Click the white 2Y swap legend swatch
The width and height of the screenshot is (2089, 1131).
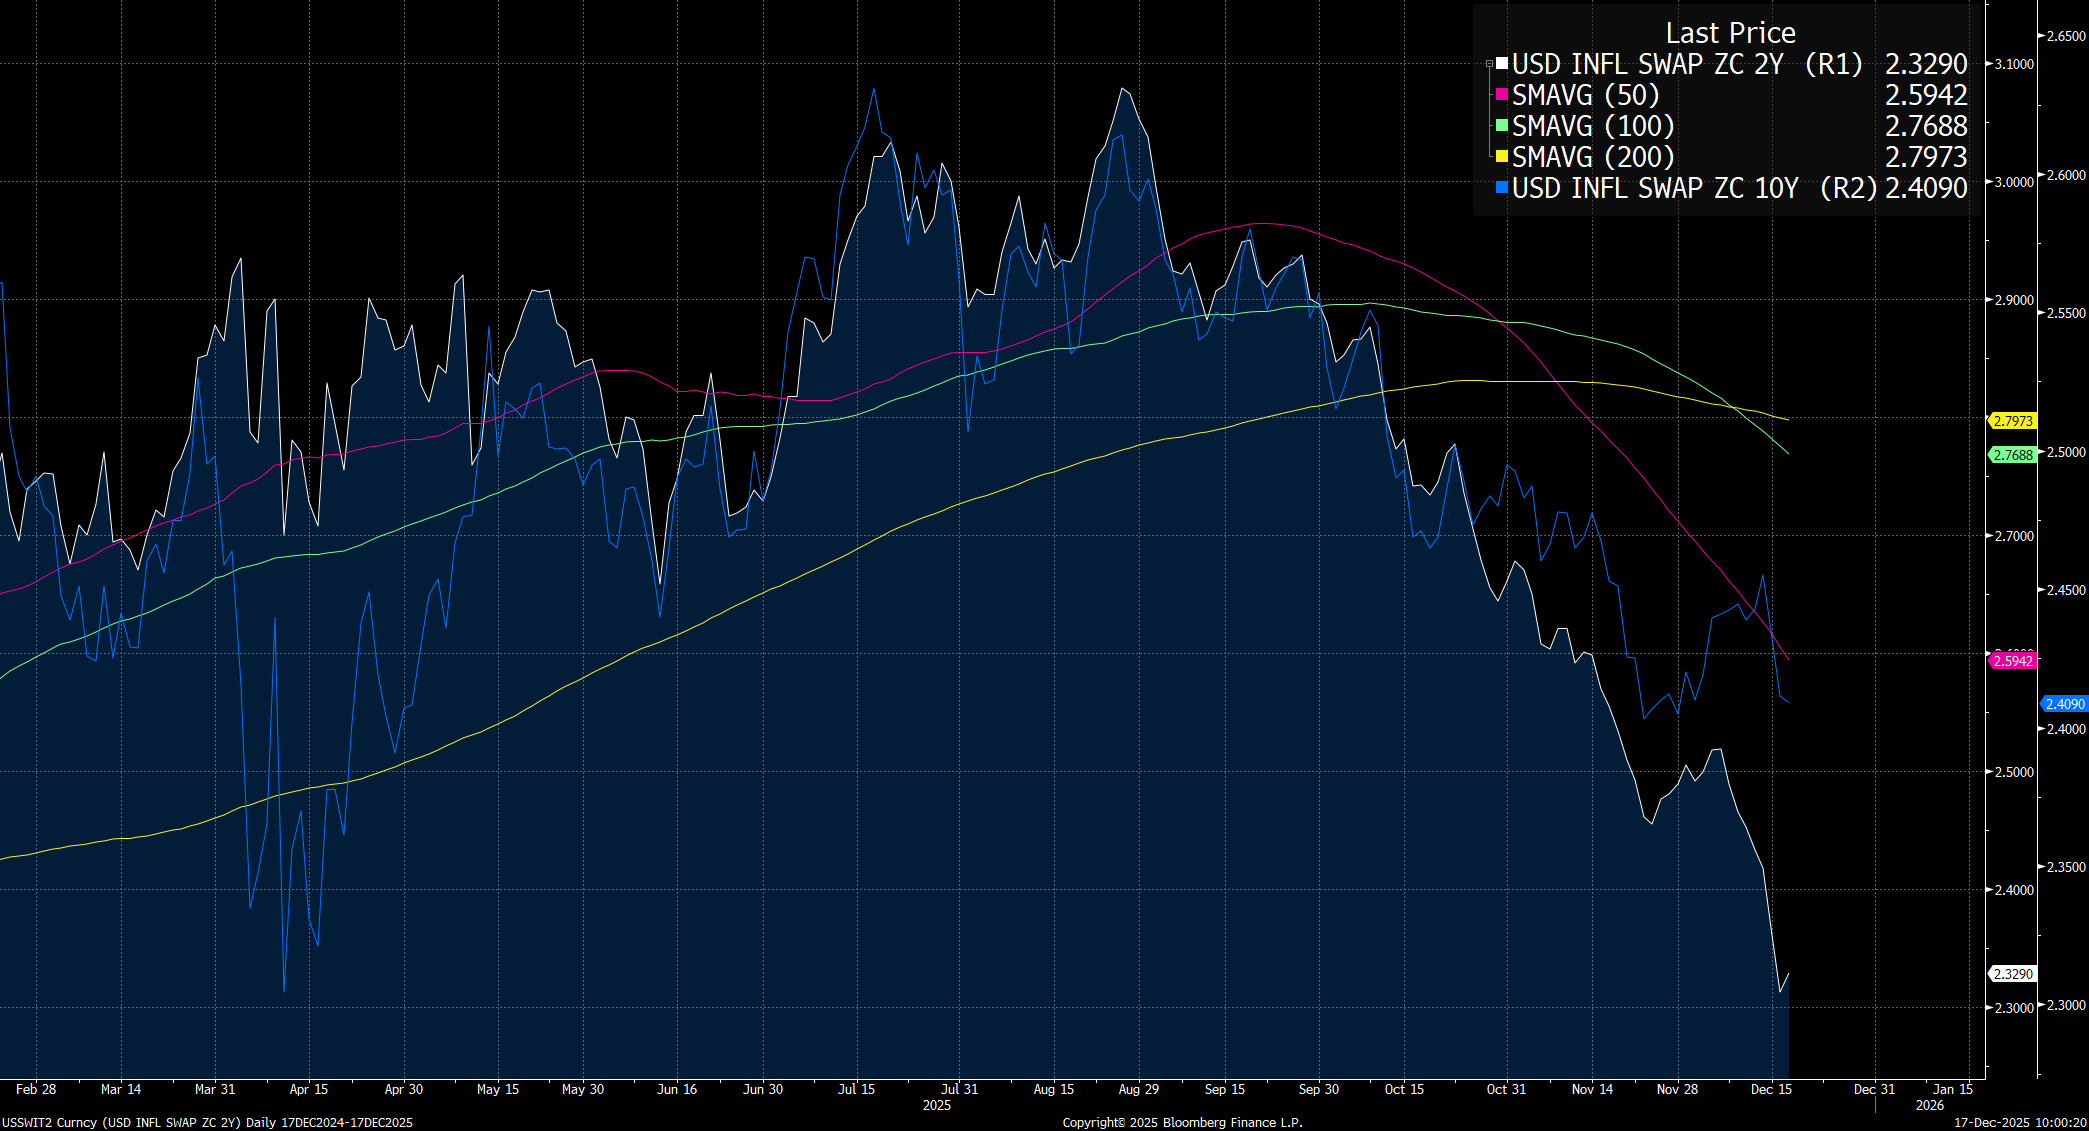pyautogui.click(x=1502, y=64)
